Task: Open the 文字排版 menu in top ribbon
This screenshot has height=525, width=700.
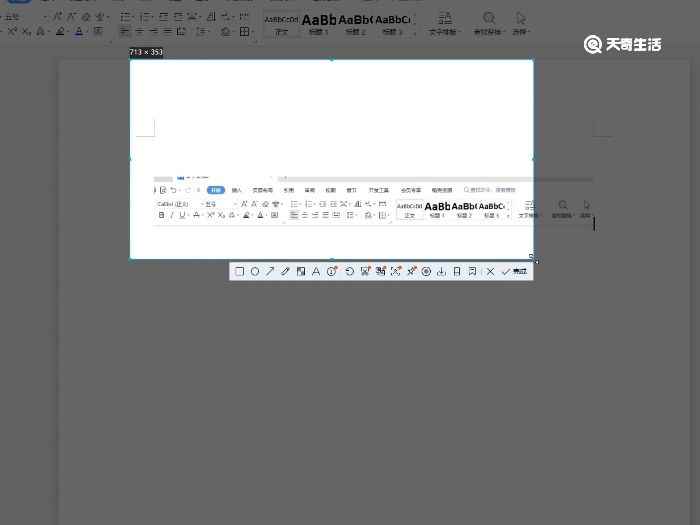Action: tap(444, 24)
